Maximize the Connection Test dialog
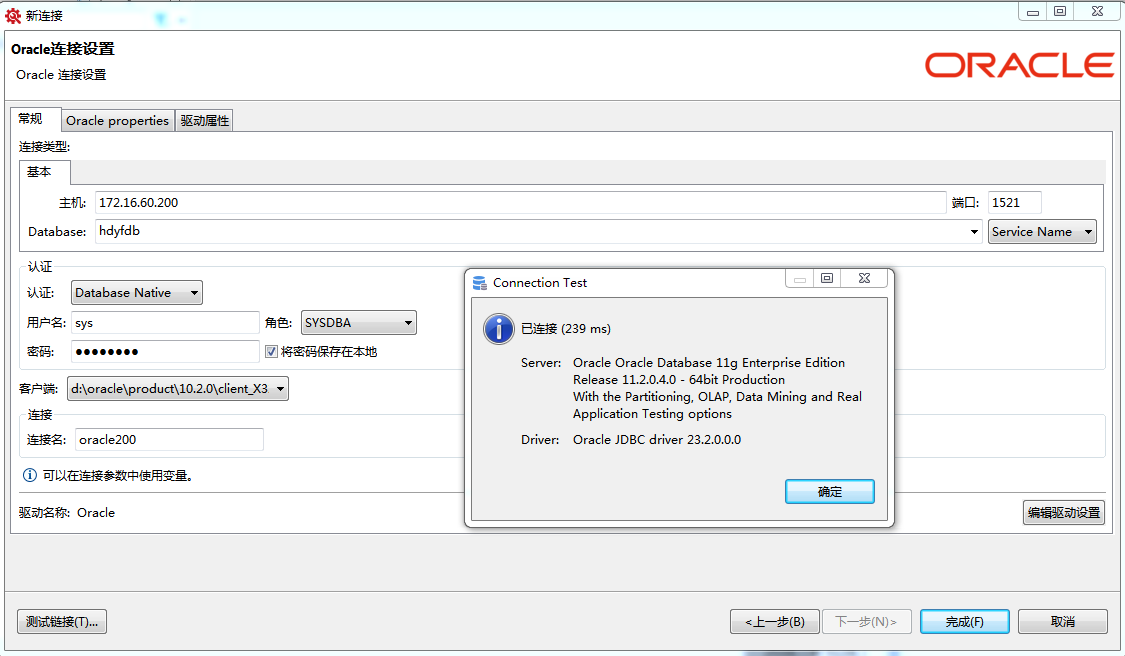1125x656 pixels. pos(827,278)
